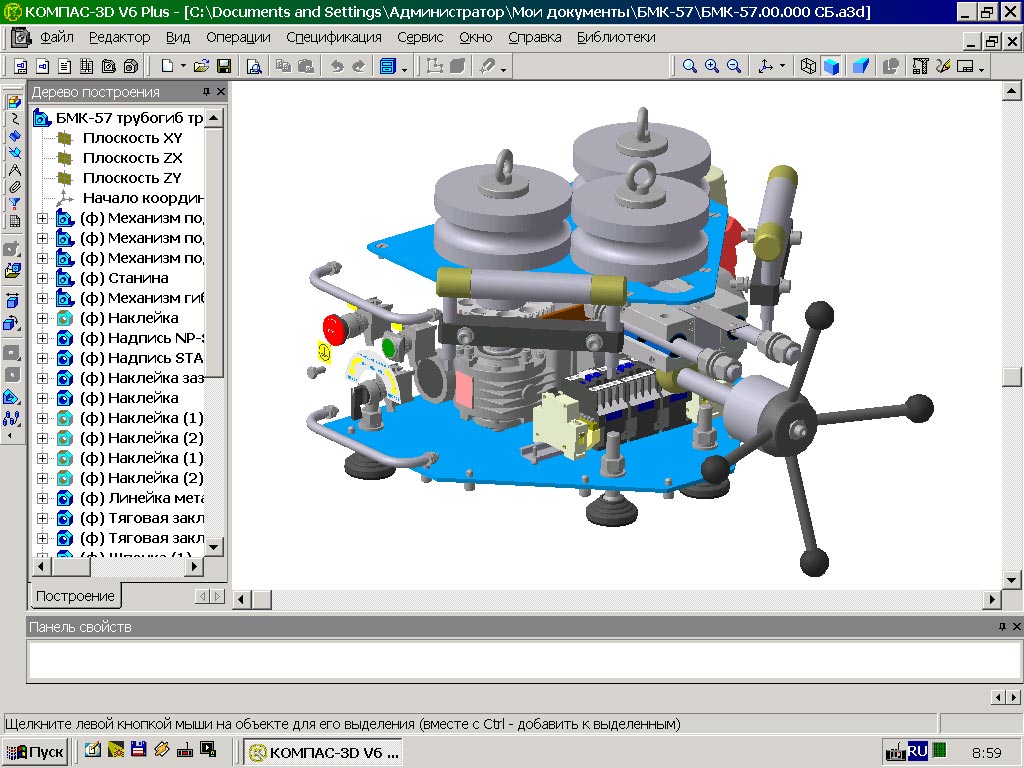The height and width of the screenshot is (768, 1024).
Task: Click the tree panel scroll down arrow
Action: point(214,547)
